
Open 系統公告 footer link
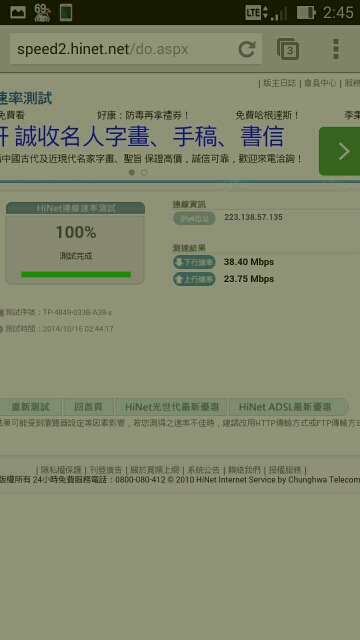pyautogui.click(x=203, y=470)
